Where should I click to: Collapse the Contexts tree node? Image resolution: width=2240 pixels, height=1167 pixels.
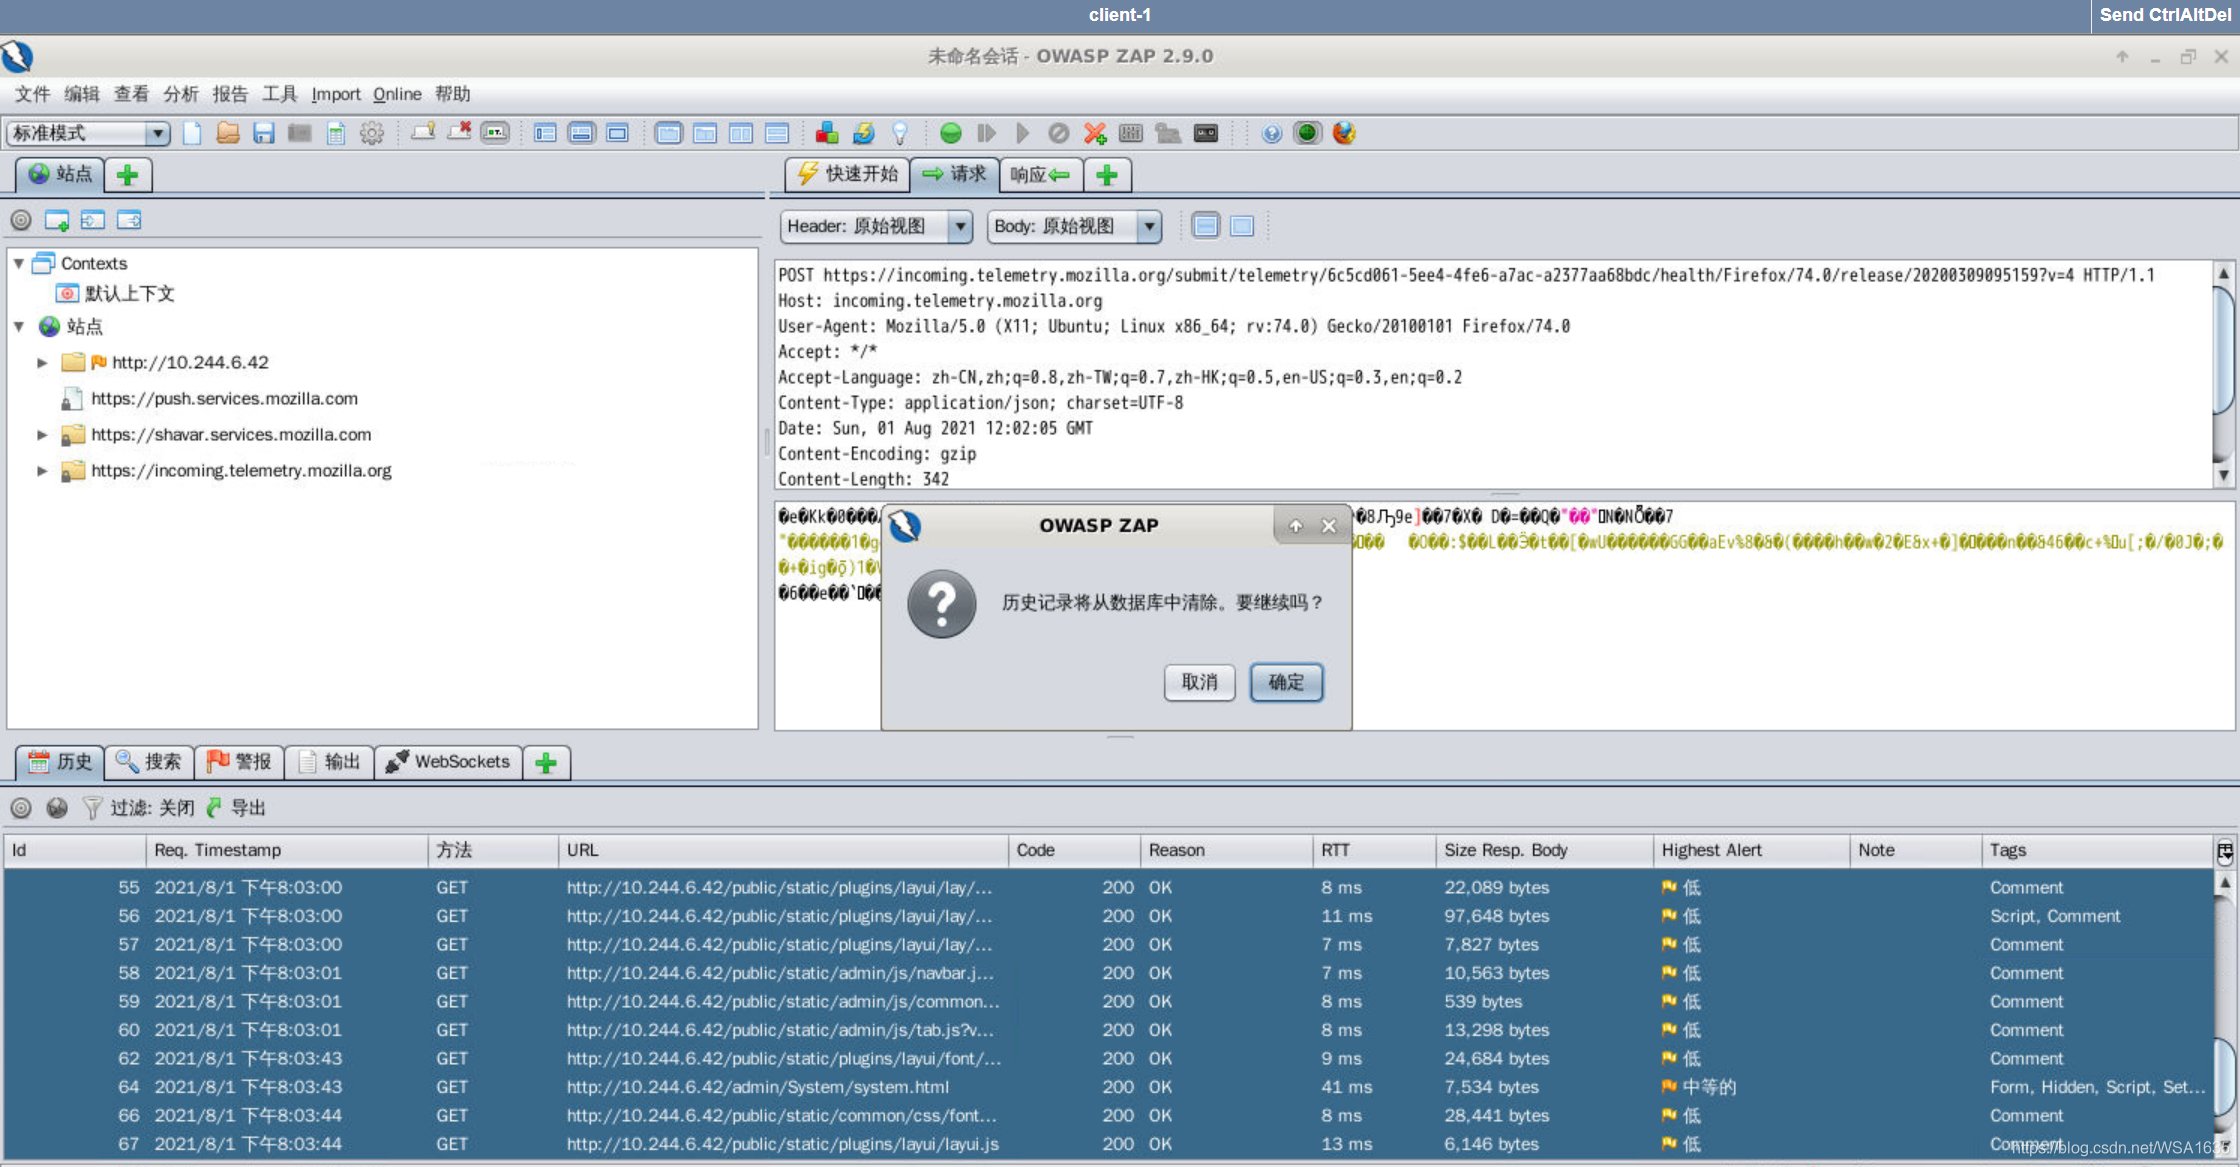point(19,263)
